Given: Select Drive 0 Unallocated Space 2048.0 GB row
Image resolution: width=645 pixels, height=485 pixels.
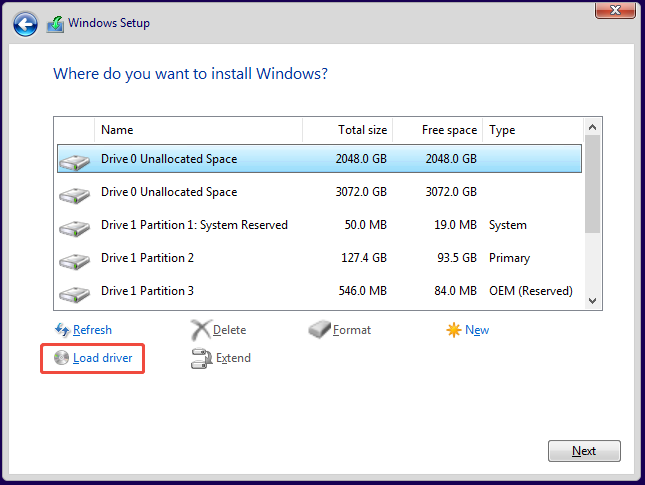Looking at the screenshot, I should [x=319, y=158].
